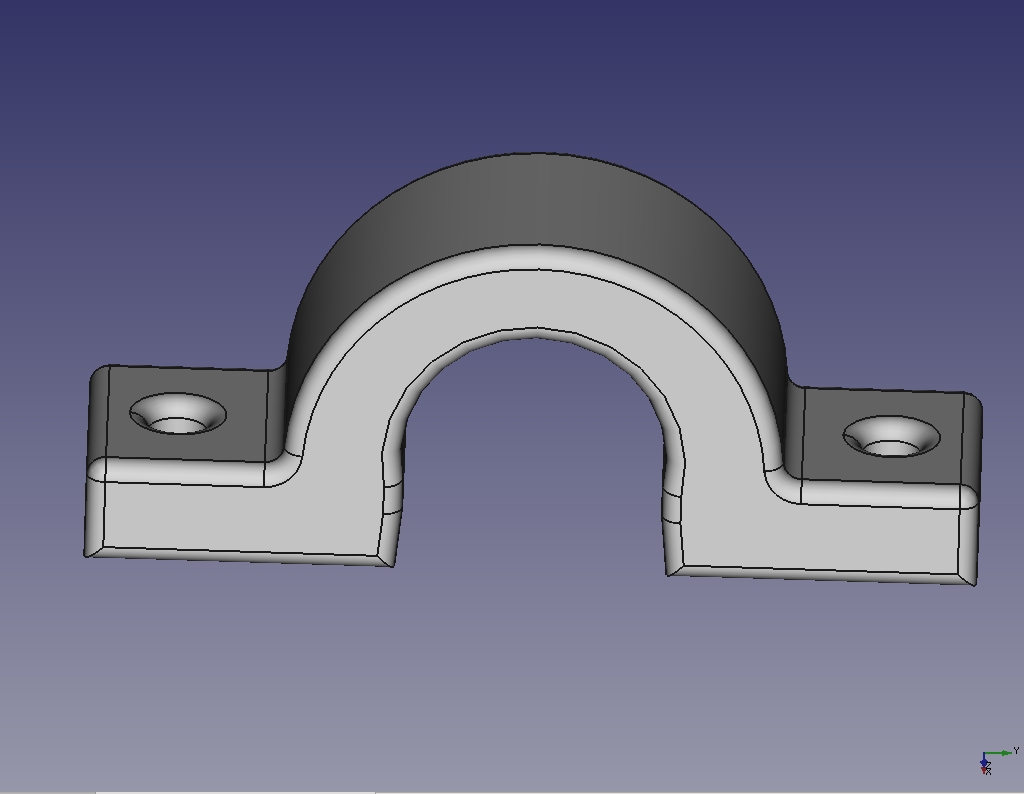This screenshot has height=794, width=1024.
Task: Select the left countersunk hole
Action: [178, 414]
